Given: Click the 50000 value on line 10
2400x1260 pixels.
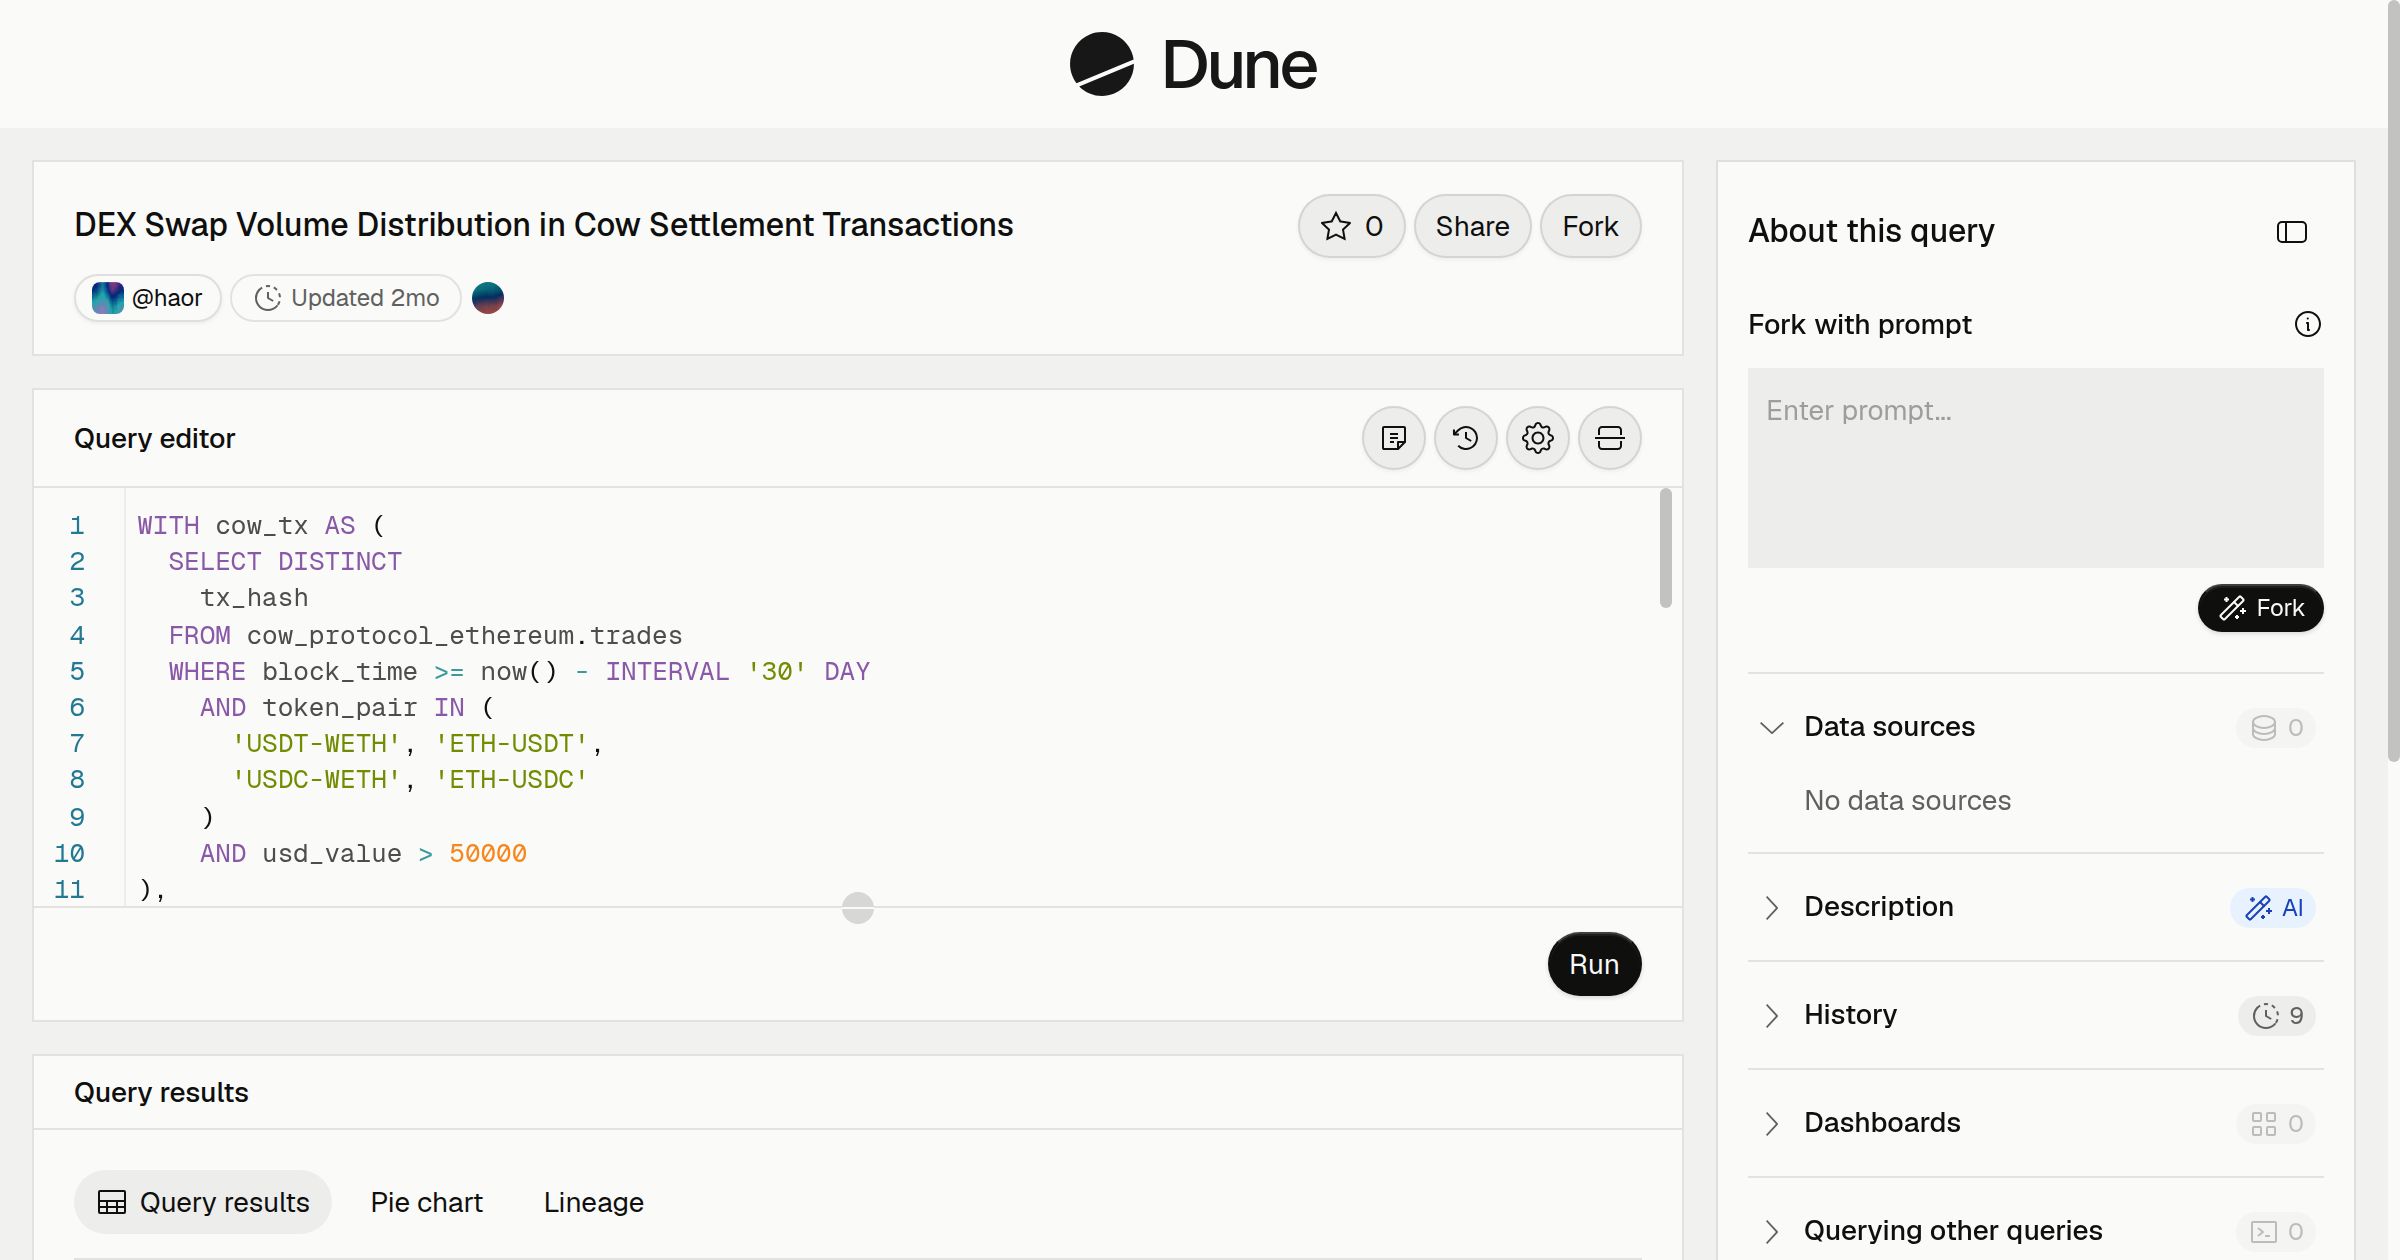Looking at the screenshot, I should tap(488, 853).
